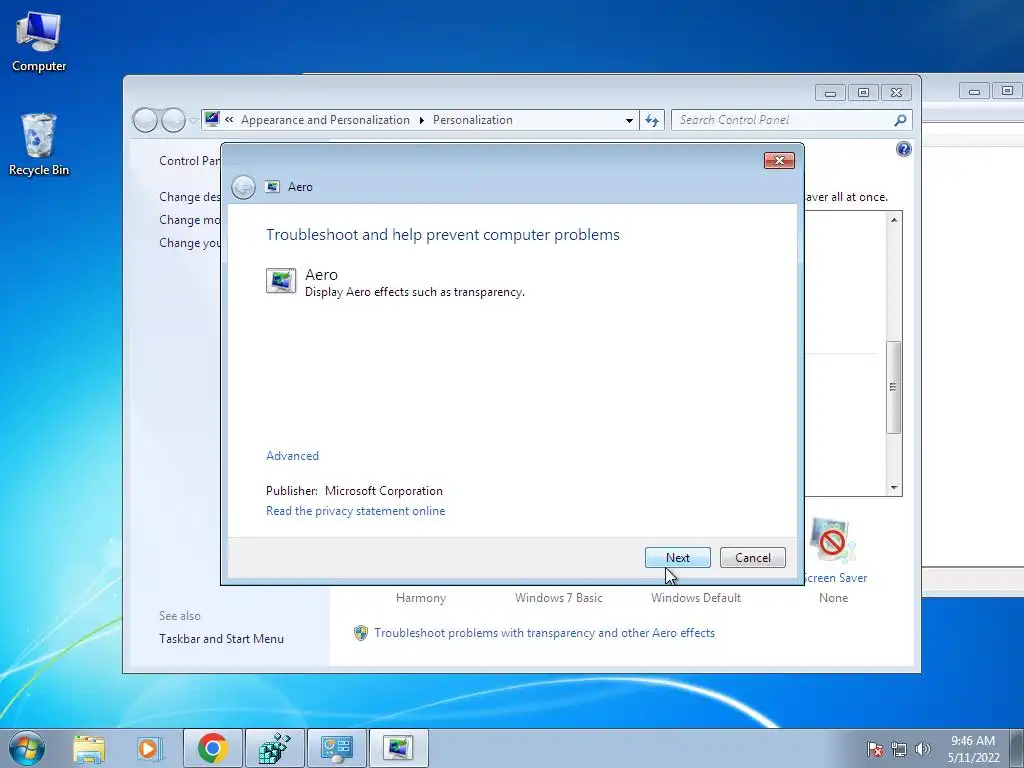The height and width of the screenshot is (768, 1024).
Task: Click the network tray icon
Action: [x=899, y=749]
